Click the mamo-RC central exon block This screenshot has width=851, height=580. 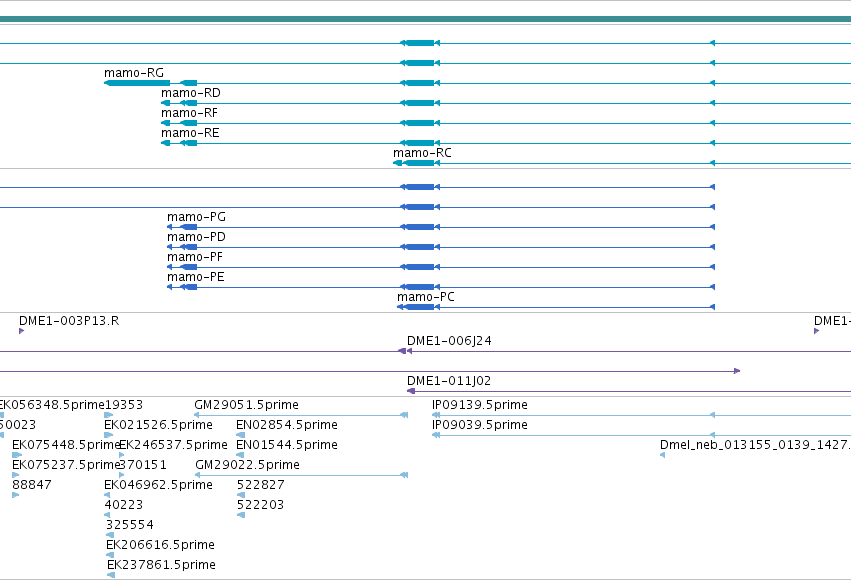click(418, 163)
